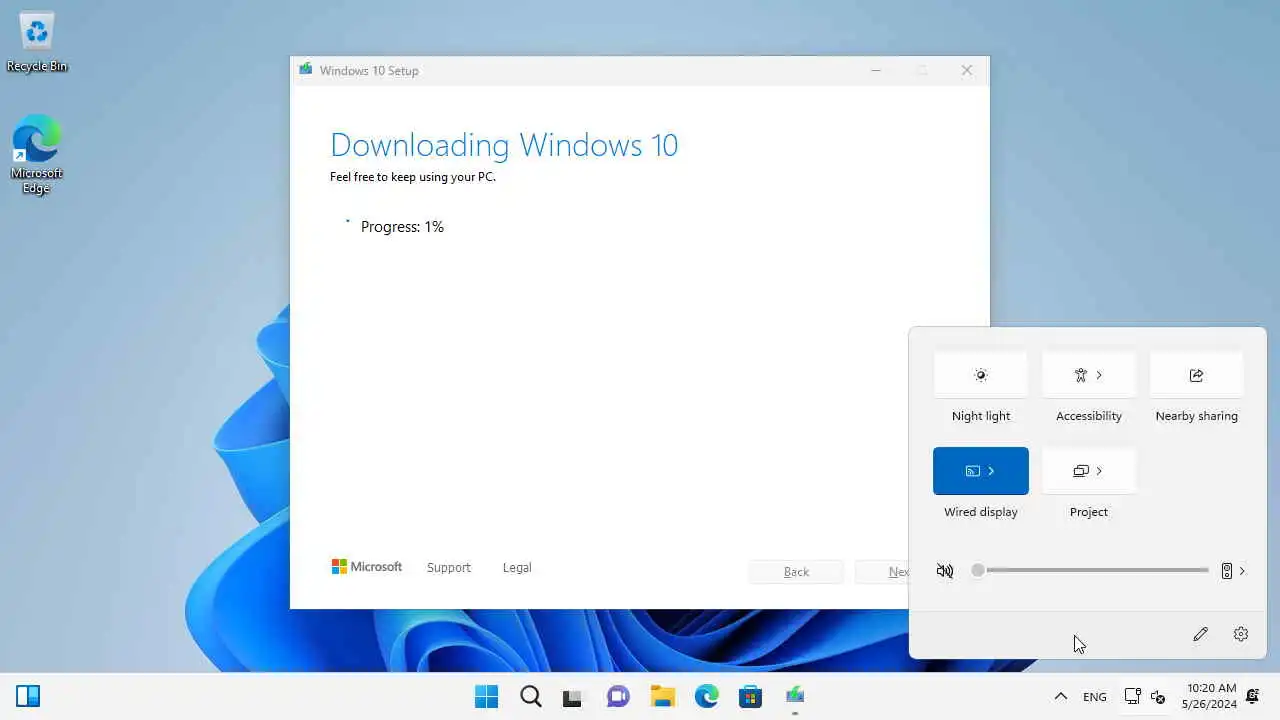1280x720 pixels.
Task: Toggle the Night light quick setting
Action: click(x=980, y=375)
